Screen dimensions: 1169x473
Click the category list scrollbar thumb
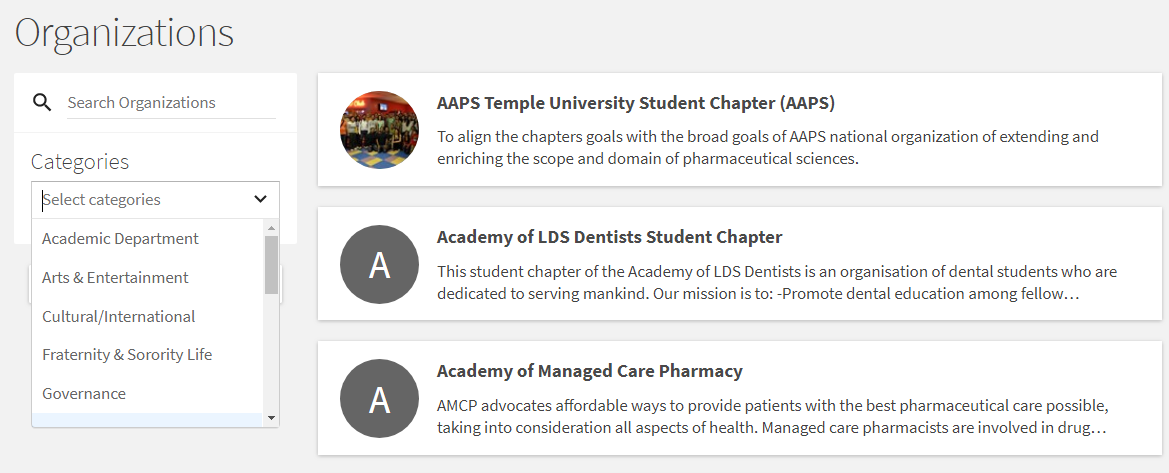pos(271,265)
